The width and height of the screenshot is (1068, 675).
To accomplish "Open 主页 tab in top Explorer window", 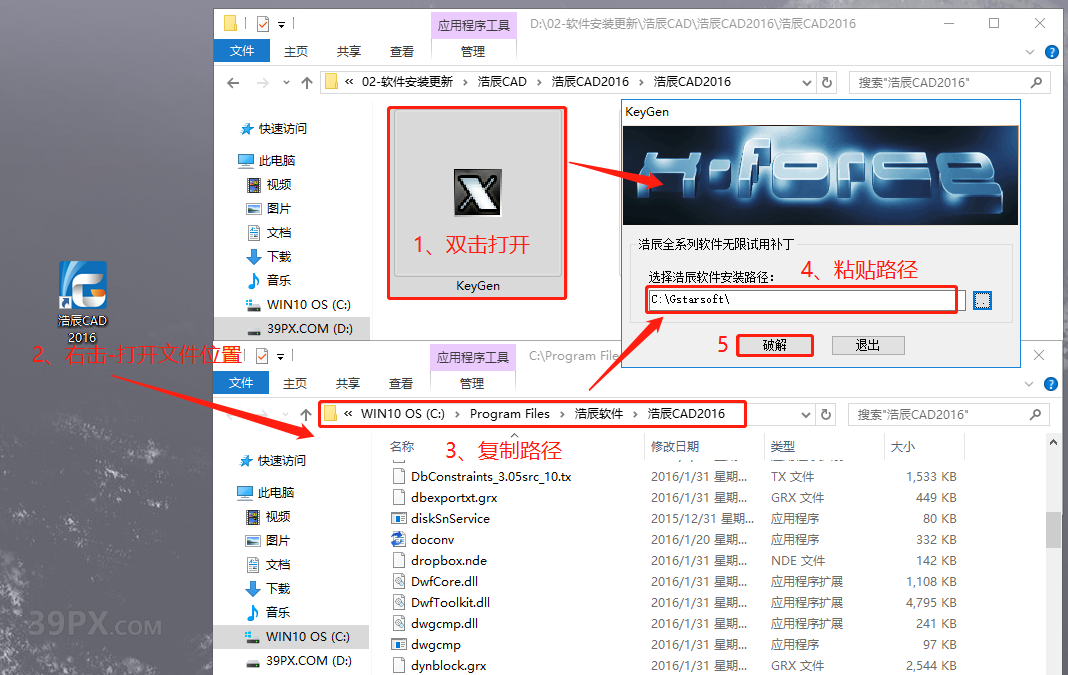I will 296,51.
